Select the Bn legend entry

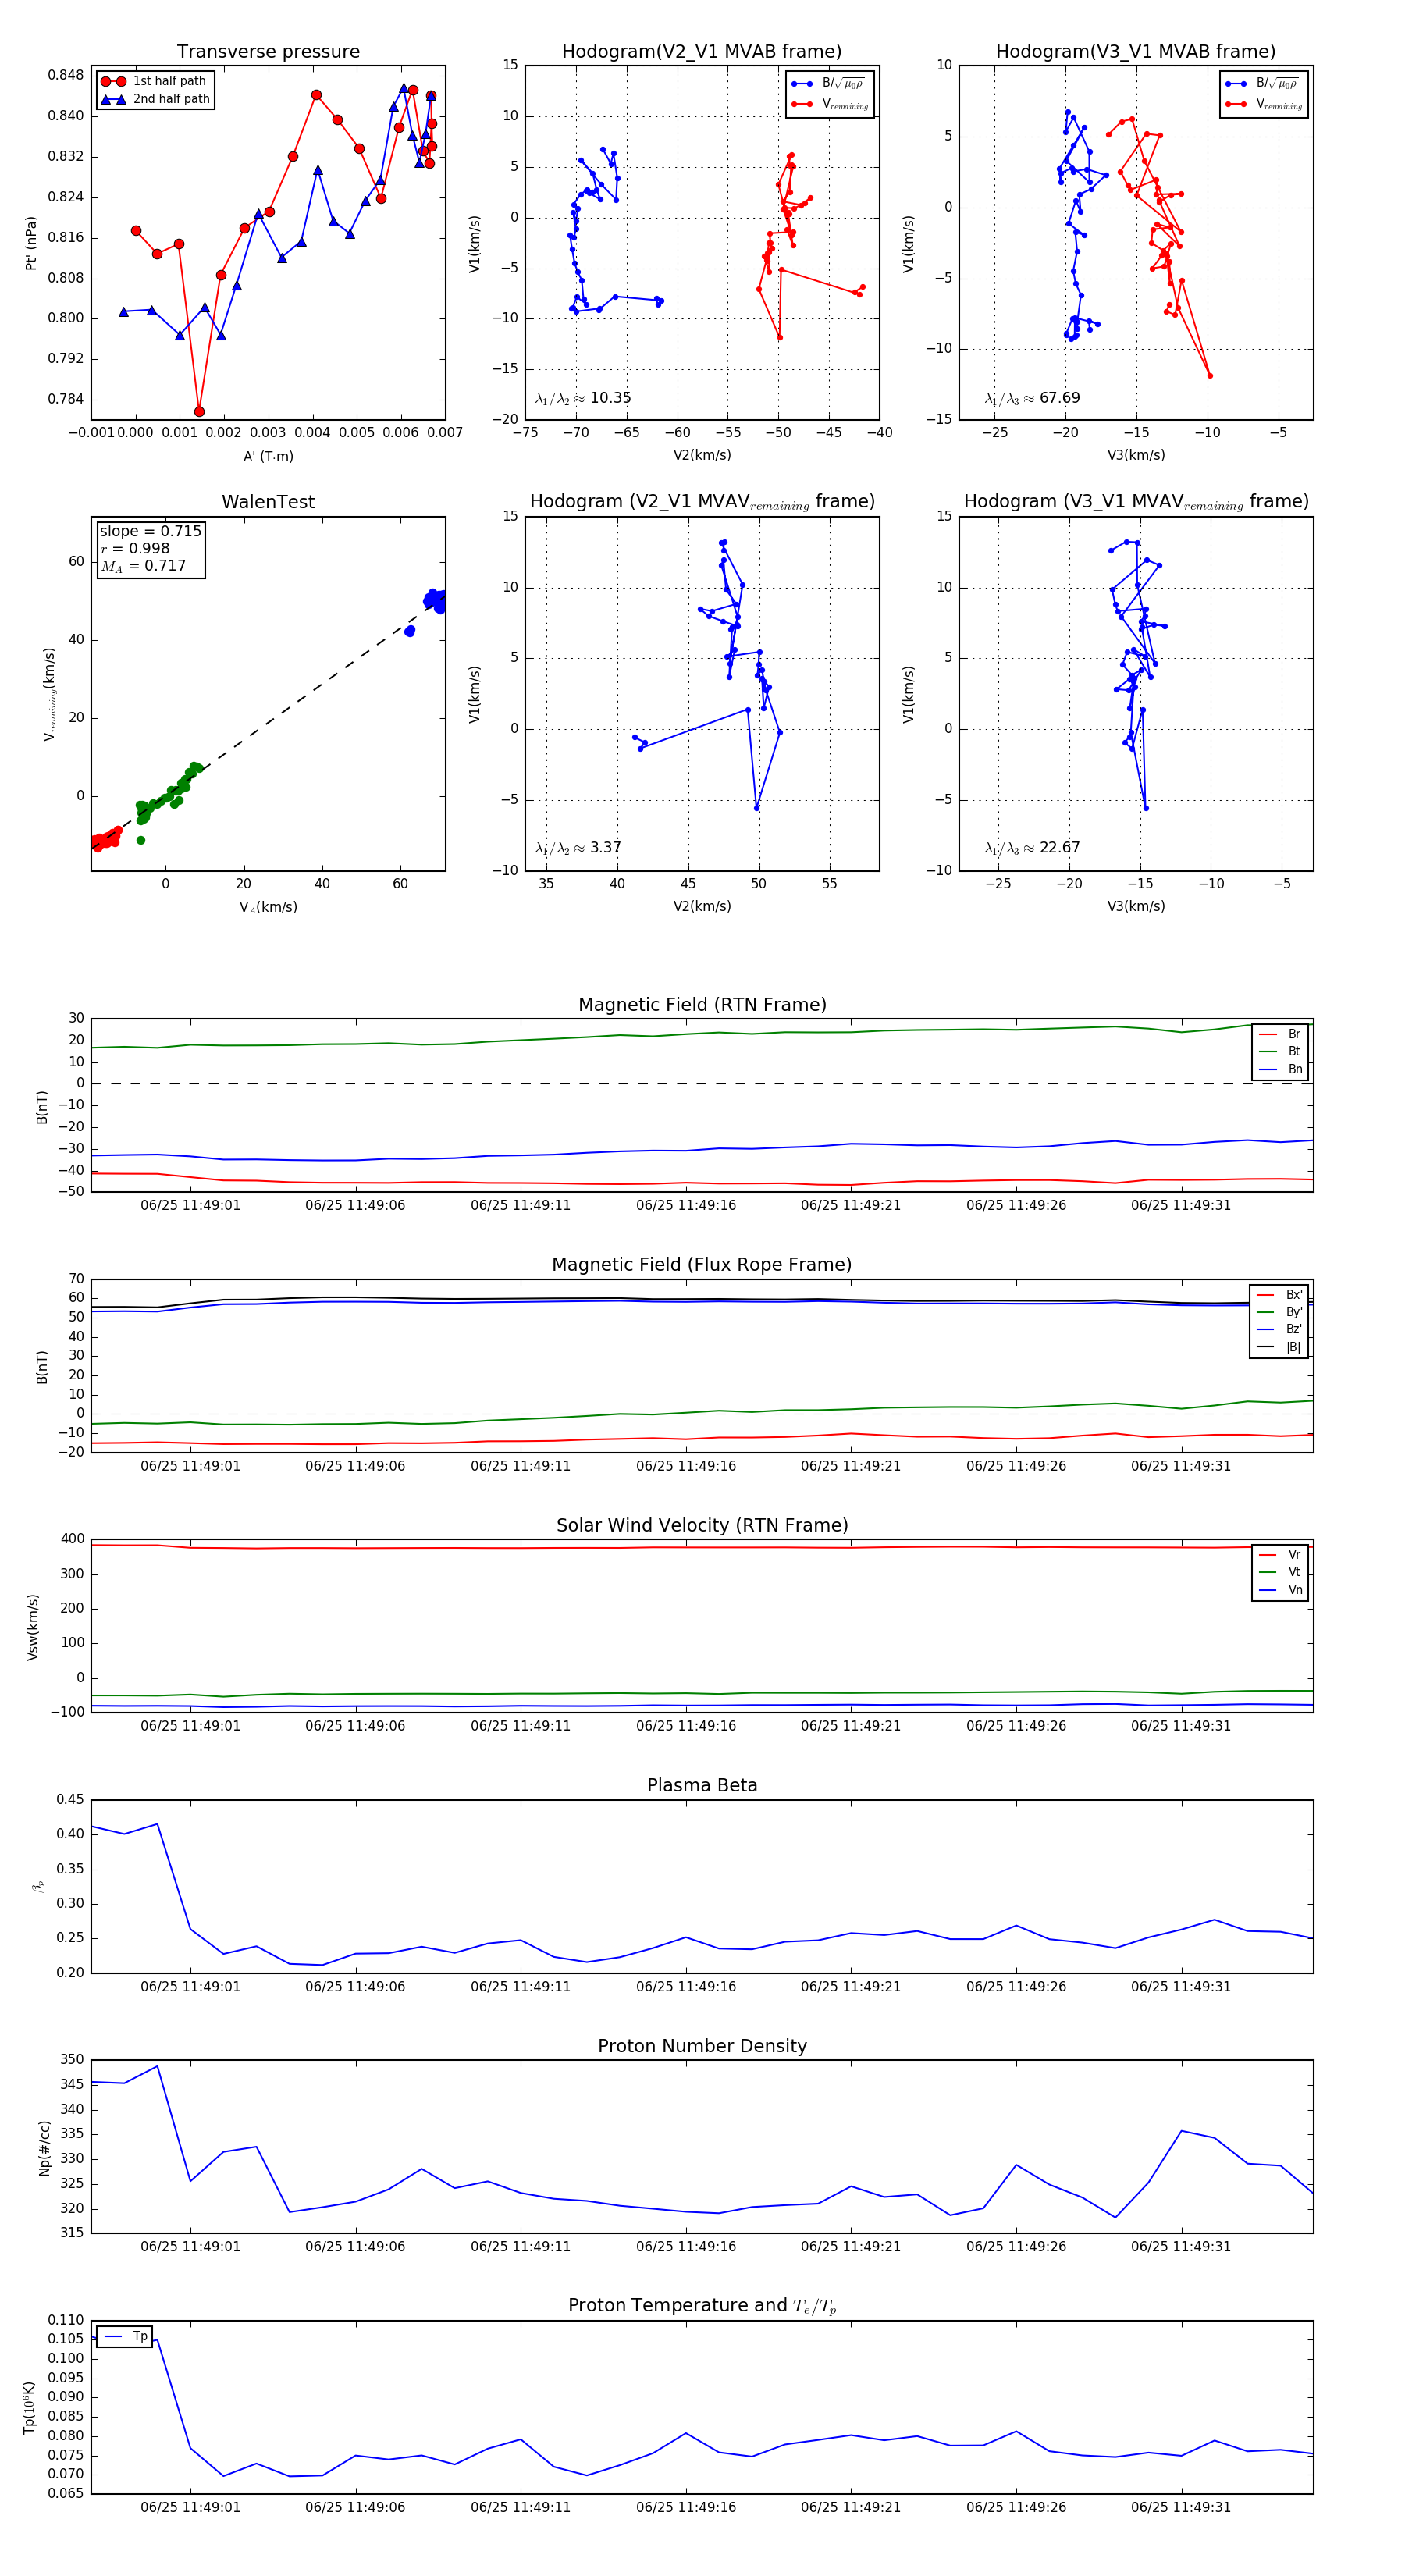(x=1281, y=1069)
